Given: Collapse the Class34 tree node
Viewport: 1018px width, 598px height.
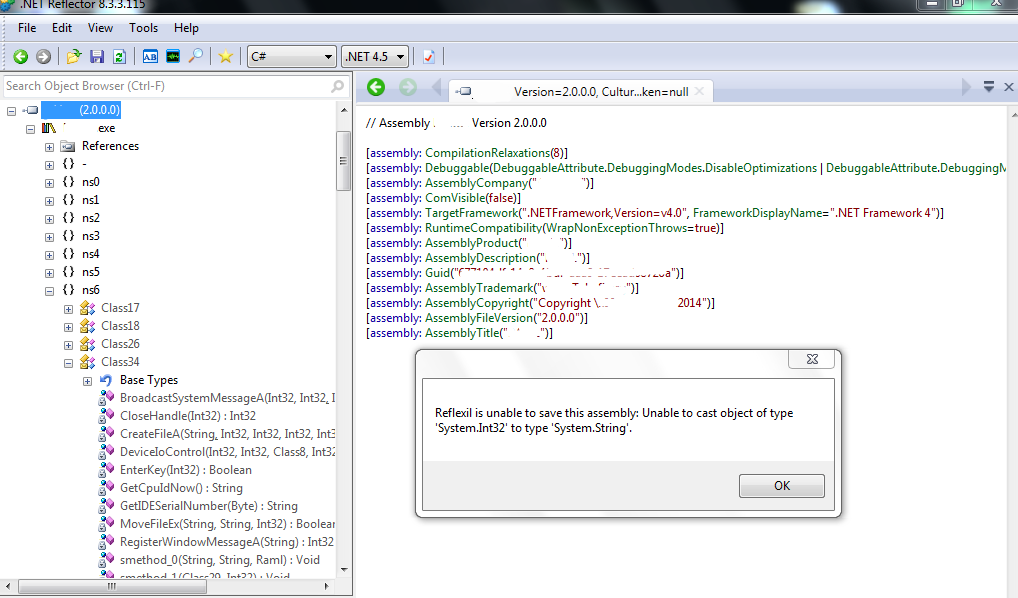Looking at the screenshot, I should 69,362.
